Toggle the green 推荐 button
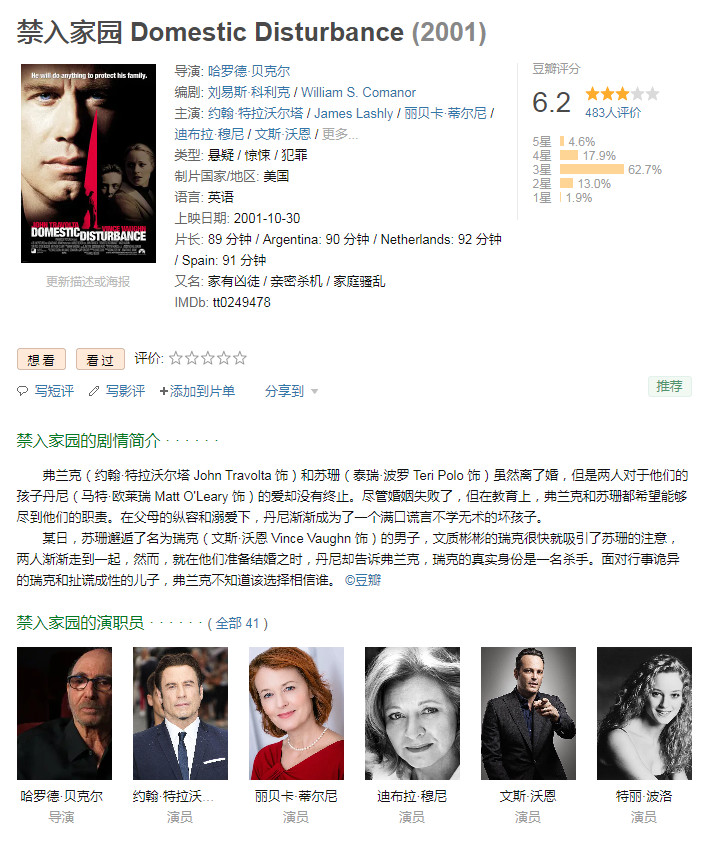 pyautogui.click(x=669, y=386)
